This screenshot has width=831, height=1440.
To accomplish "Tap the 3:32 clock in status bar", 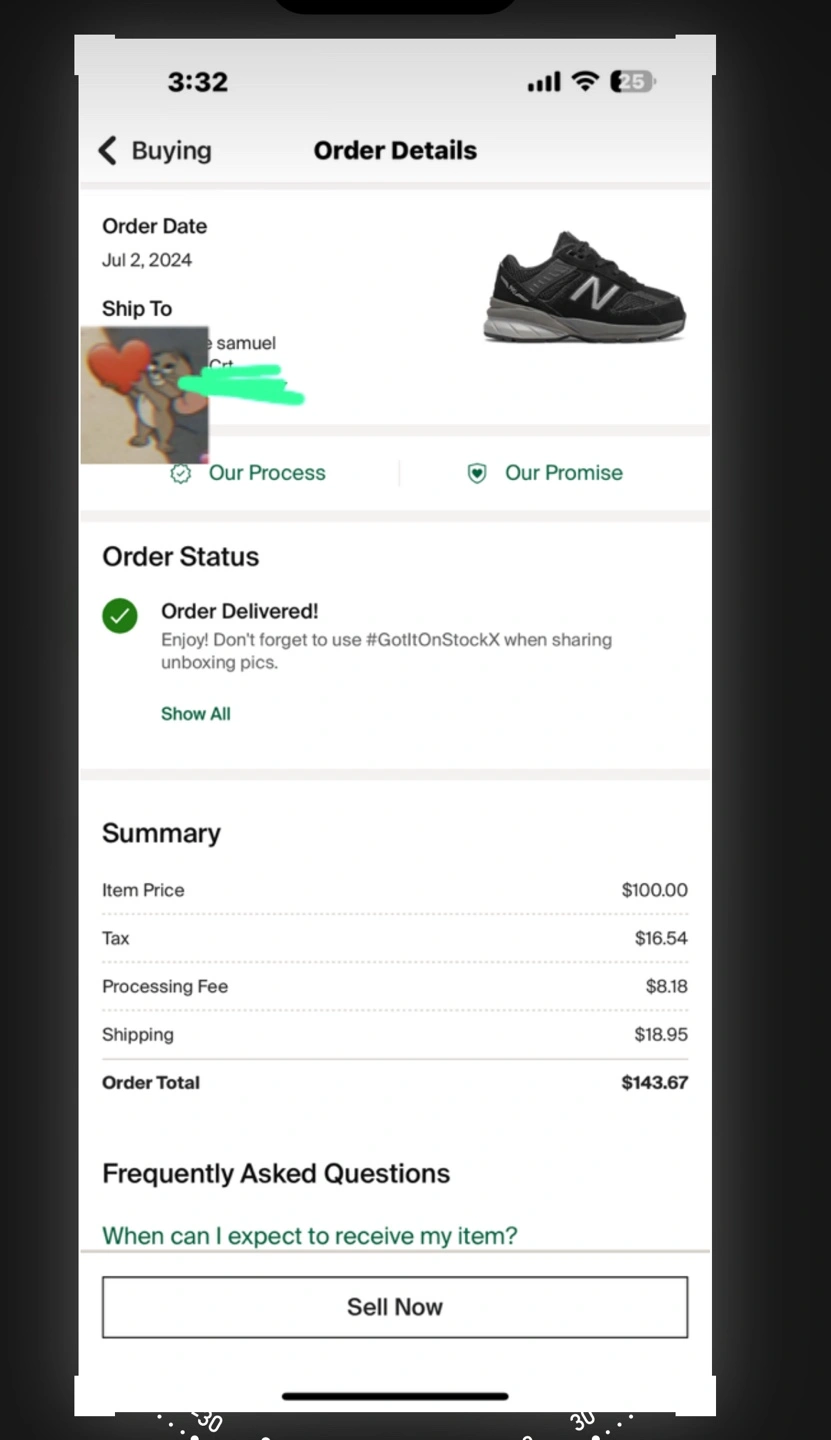I will point(198,82).
